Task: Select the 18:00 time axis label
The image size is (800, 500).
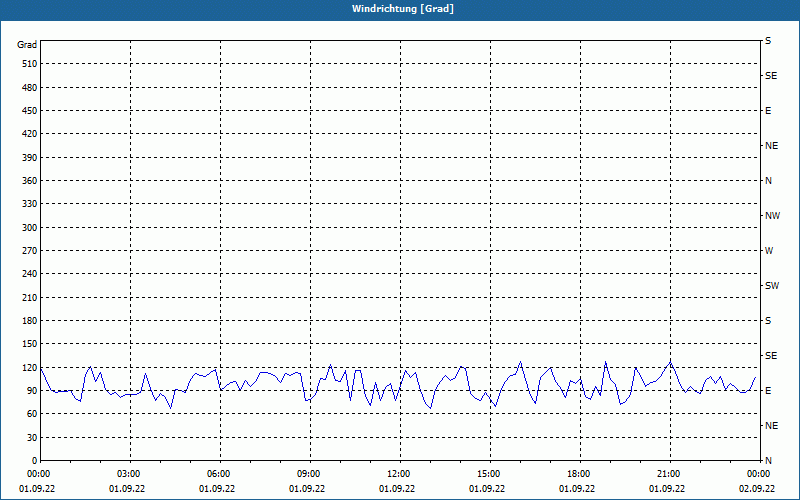Action: tap(580, 474)
